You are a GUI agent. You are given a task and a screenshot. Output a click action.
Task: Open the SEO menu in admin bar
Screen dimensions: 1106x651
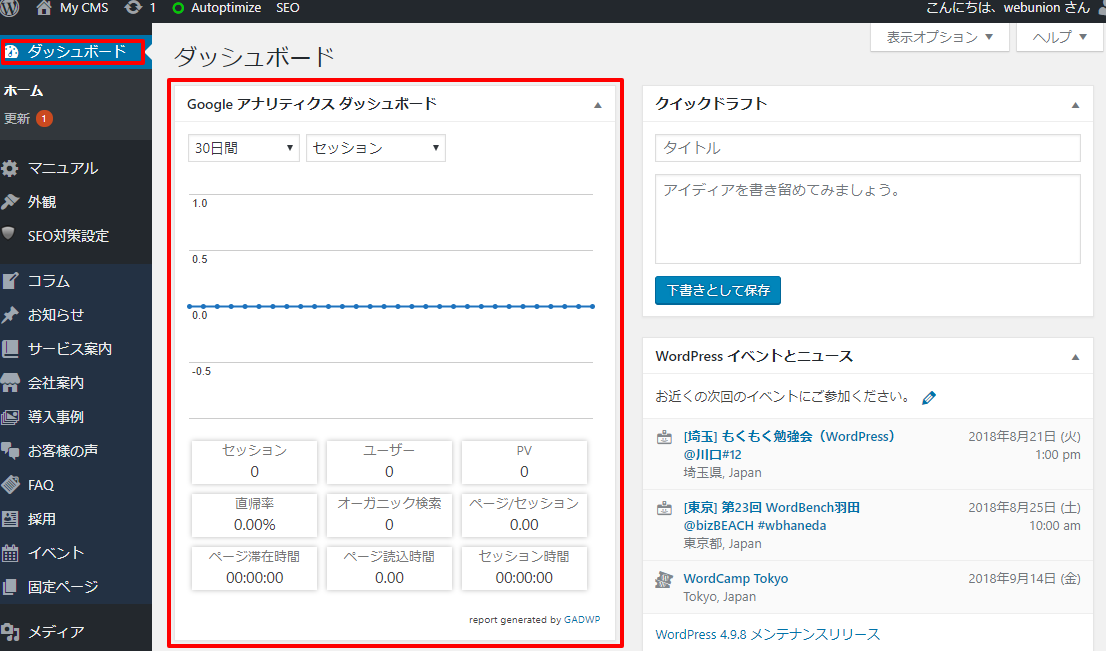288,8
